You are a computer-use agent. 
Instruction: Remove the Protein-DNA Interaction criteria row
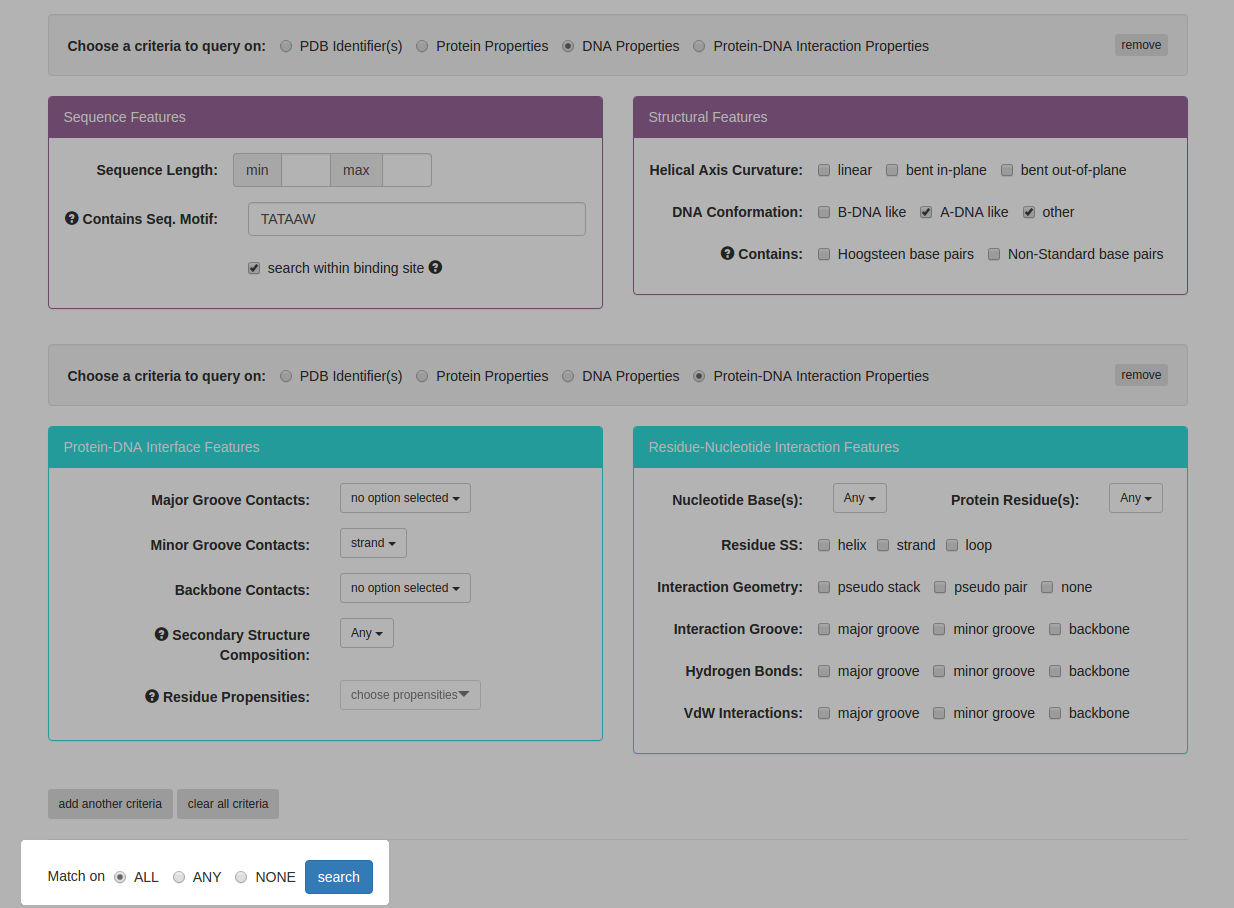pos(1141,375)
